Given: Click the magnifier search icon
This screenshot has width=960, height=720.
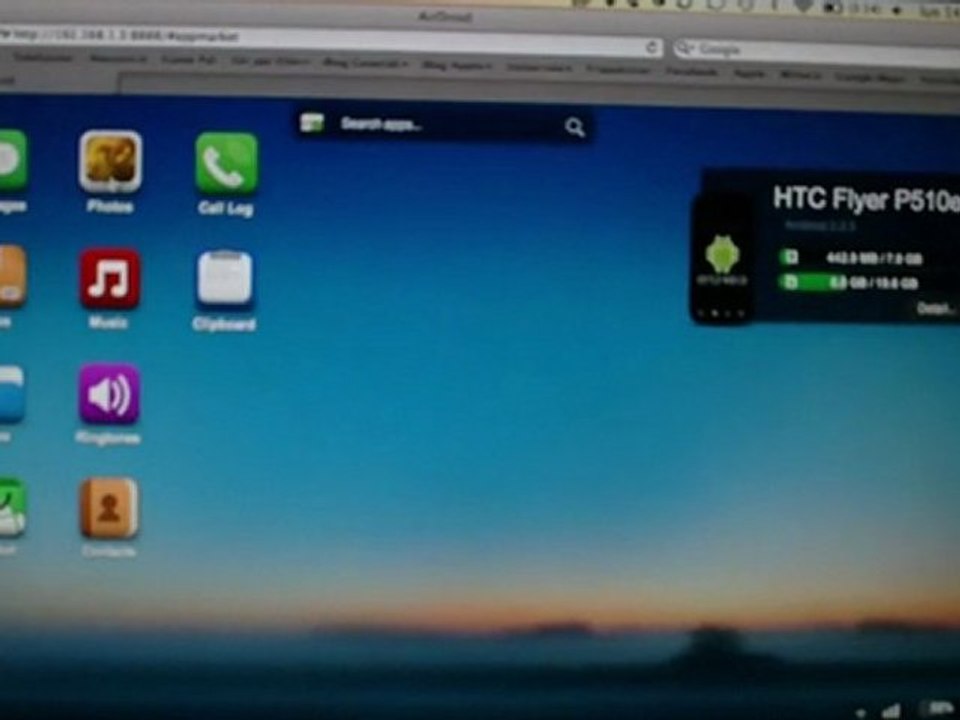Looking at the screenshot, I should pyautogui.click(x=574, y=127).
